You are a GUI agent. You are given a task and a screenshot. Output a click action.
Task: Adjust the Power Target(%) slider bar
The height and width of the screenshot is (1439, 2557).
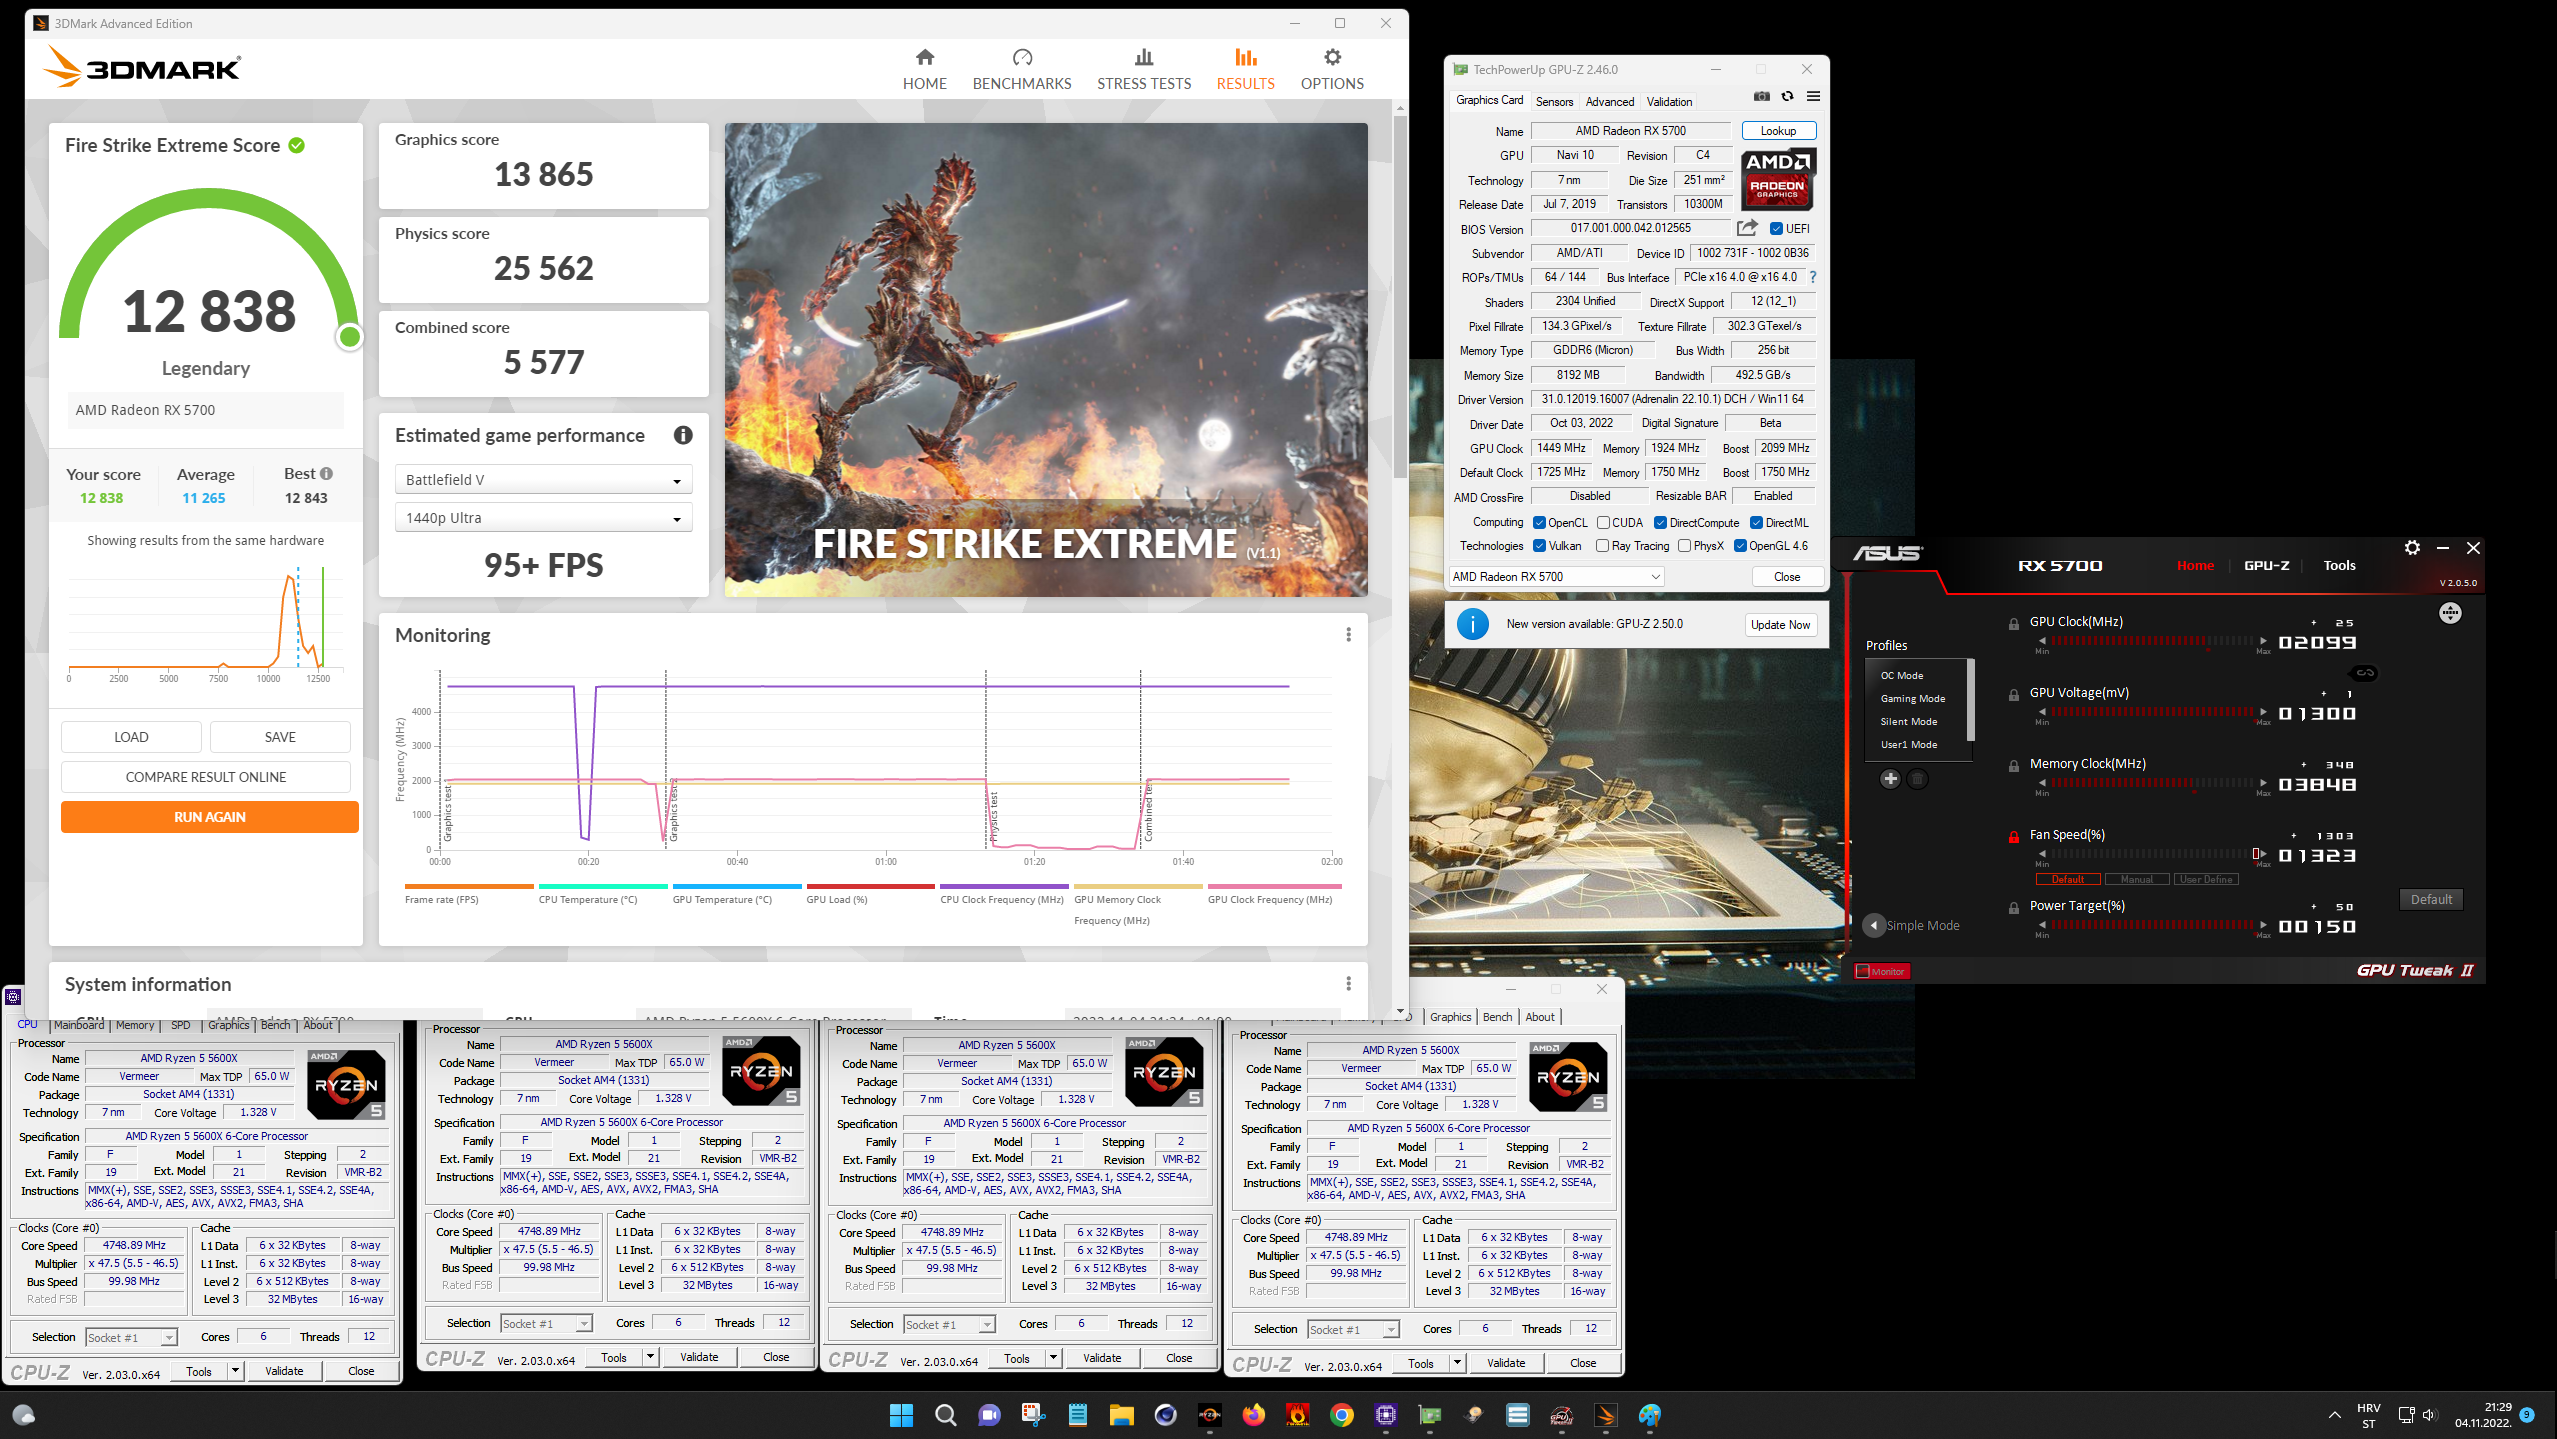pos(2152,925)
